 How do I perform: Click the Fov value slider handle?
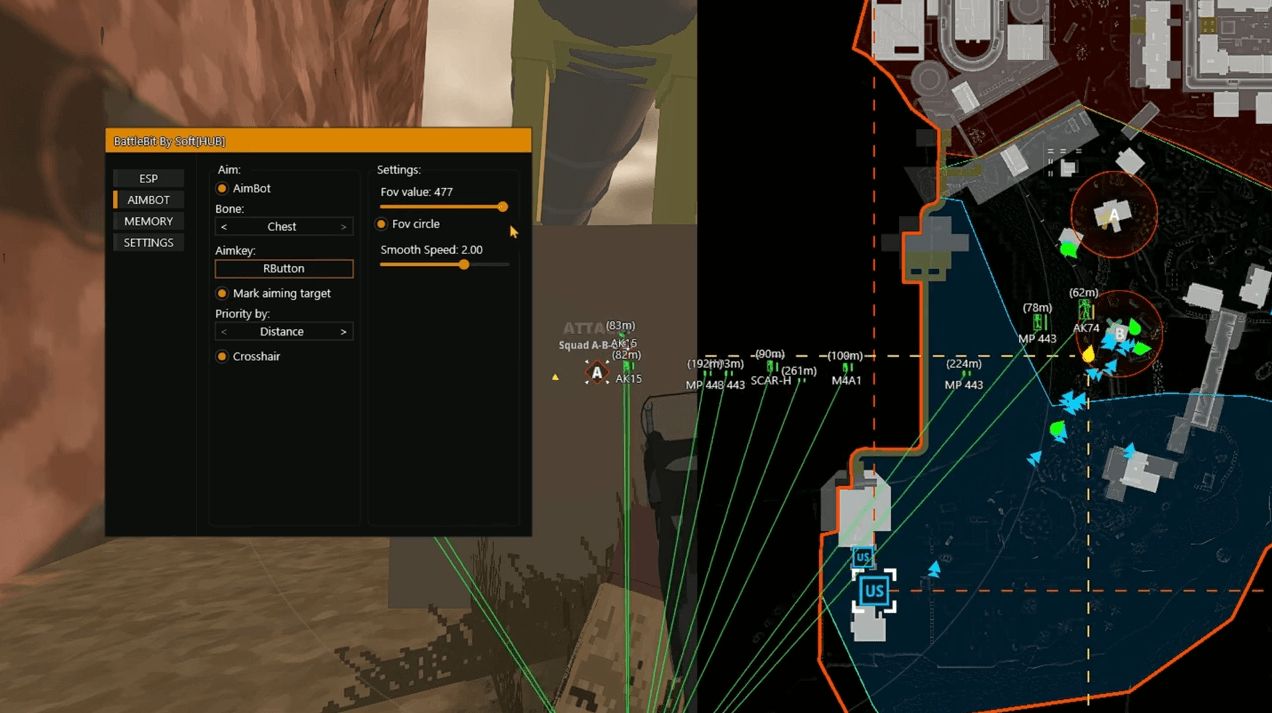502,207
